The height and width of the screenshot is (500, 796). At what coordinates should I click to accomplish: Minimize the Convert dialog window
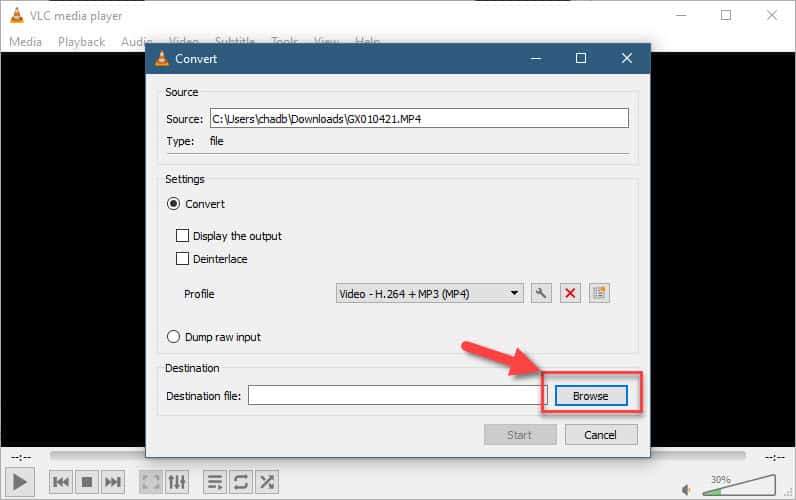(x=536, y=58)
